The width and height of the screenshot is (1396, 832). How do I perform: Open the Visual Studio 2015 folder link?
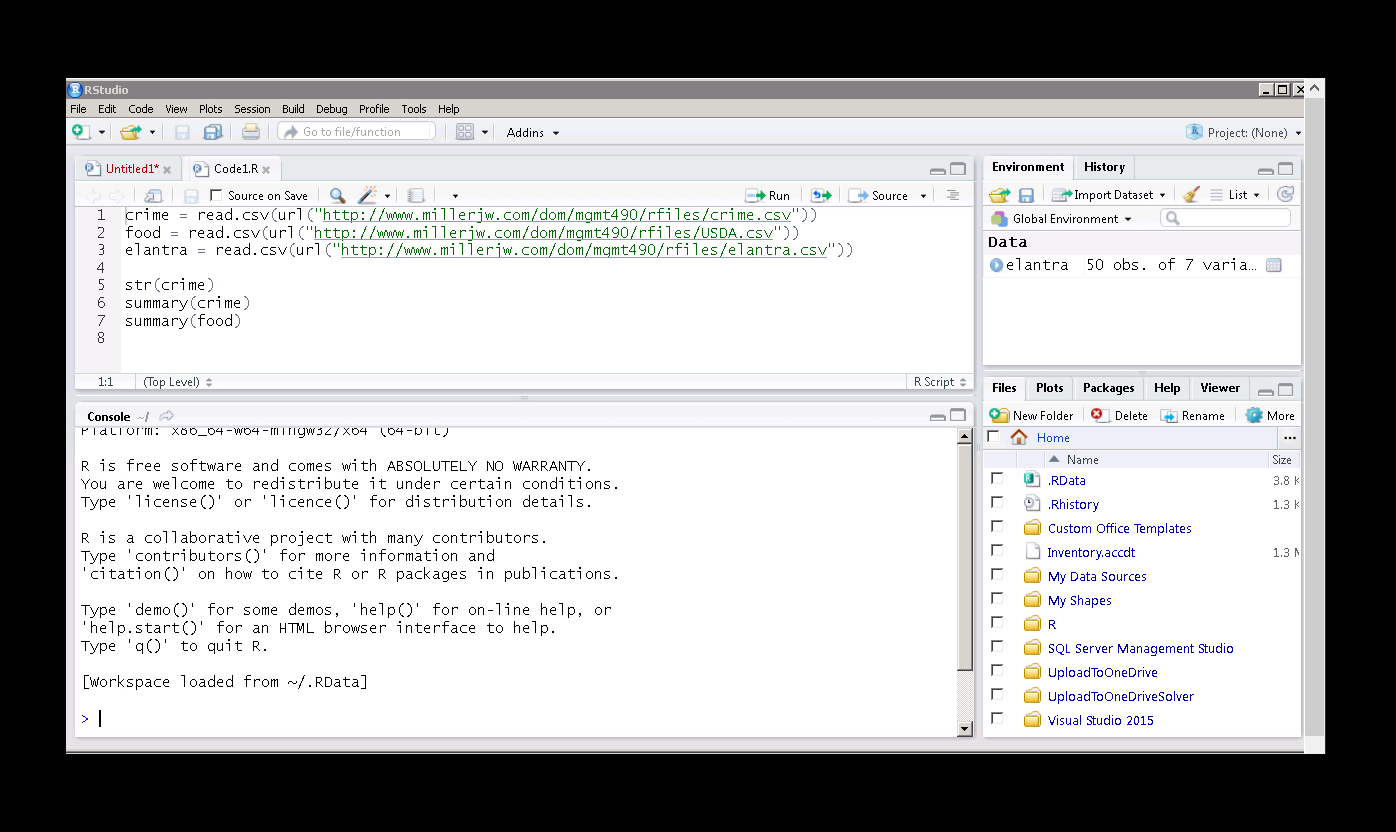pos(1100,720)
